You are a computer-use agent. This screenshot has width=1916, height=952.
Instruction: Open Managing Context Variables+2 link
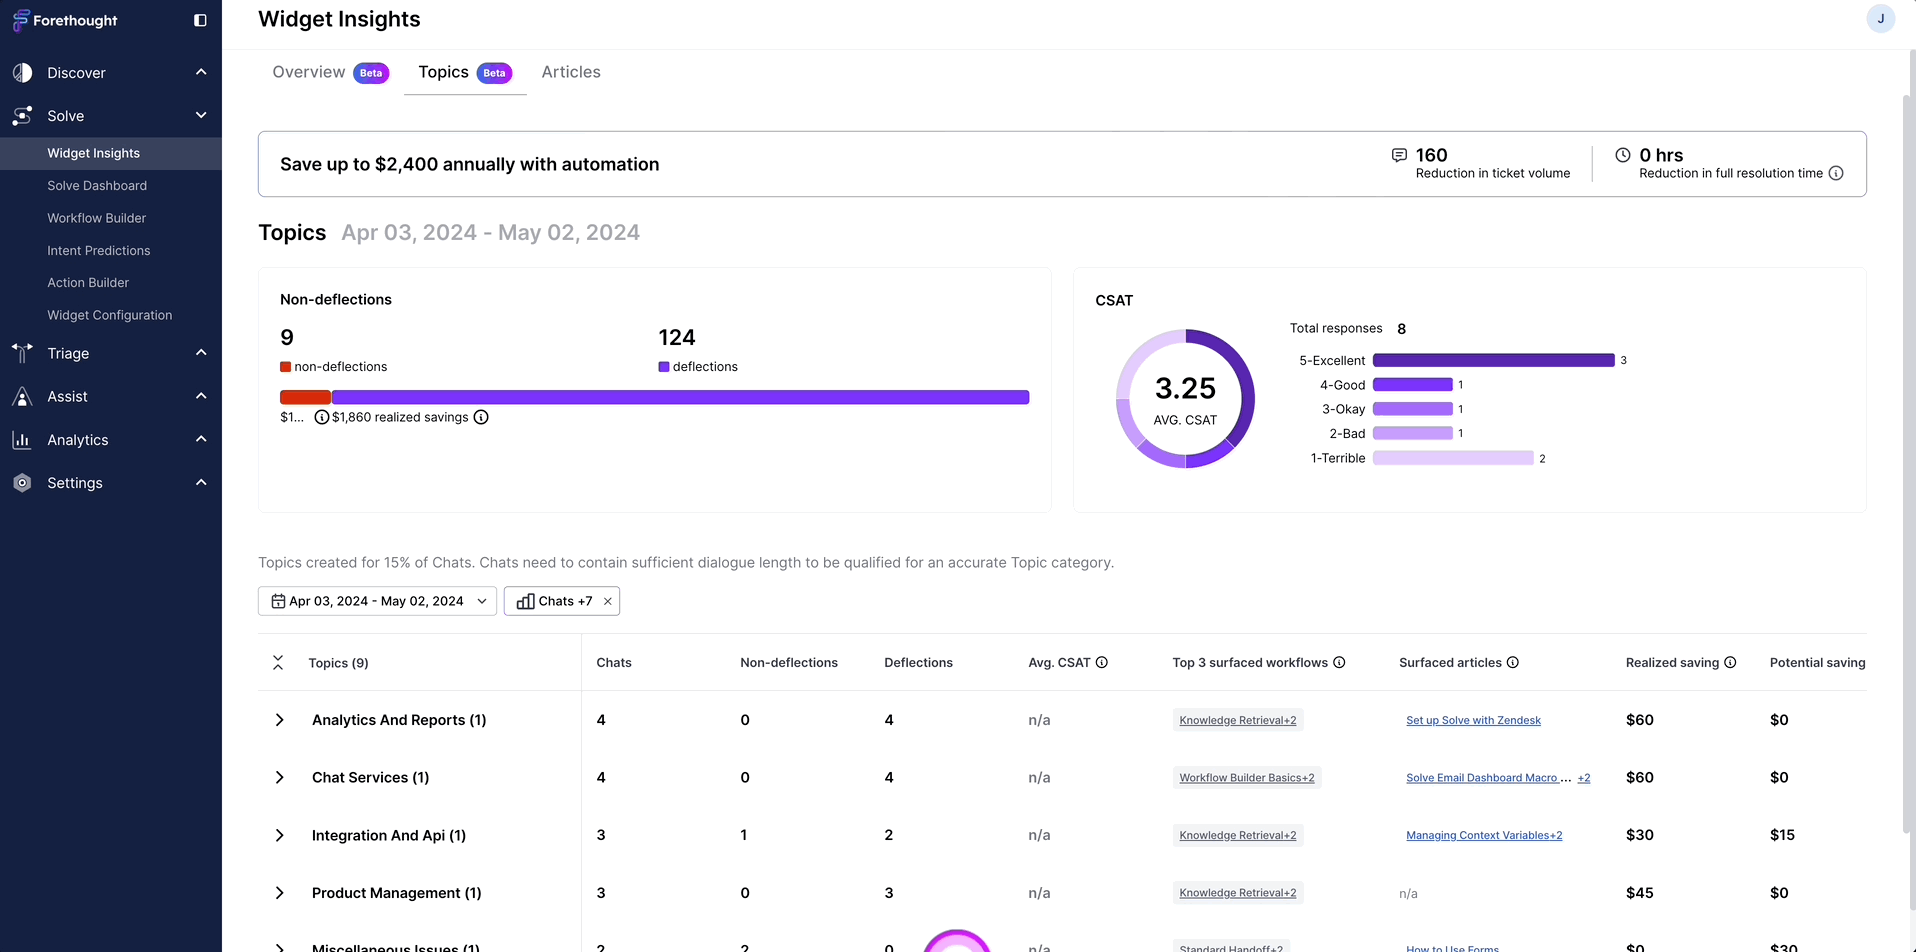(x=1484, y=835)
